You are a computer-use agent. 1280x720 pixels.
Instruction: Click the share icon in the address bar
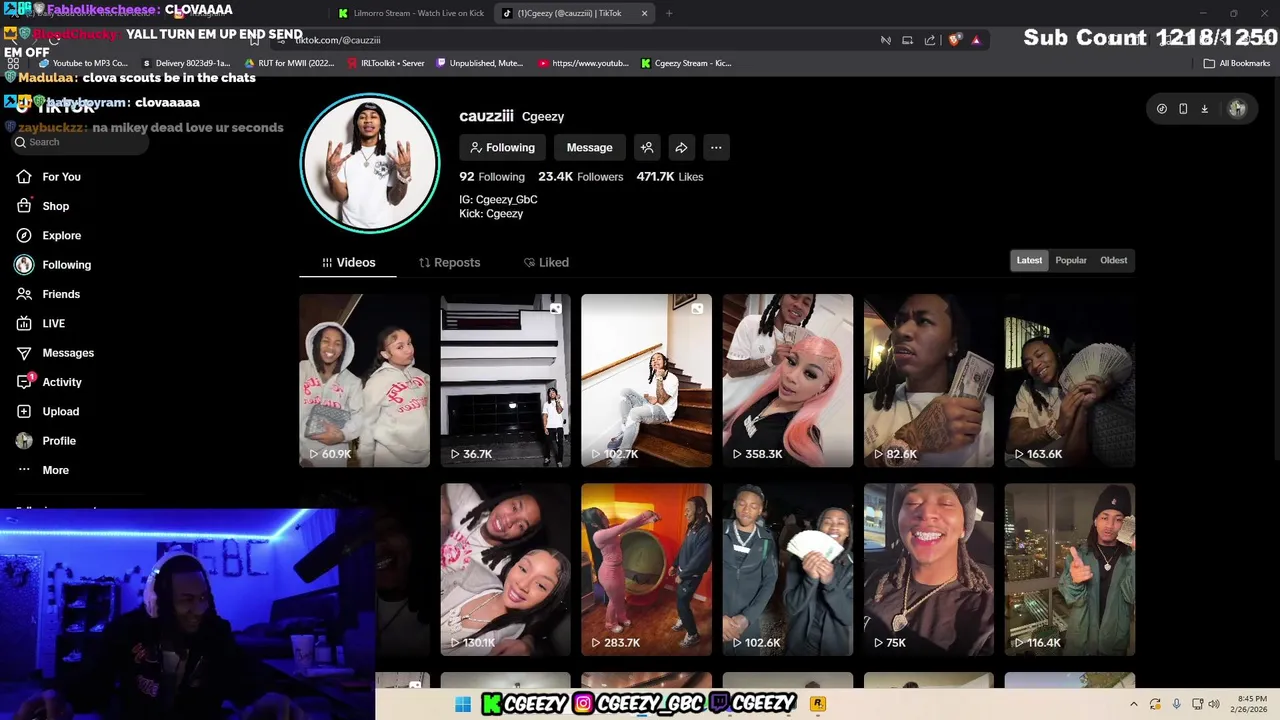tap(930, 40)
